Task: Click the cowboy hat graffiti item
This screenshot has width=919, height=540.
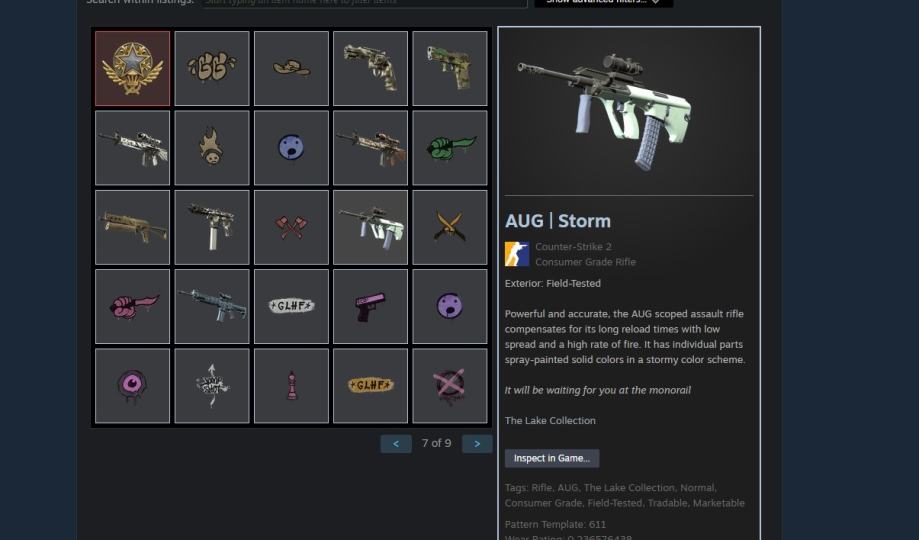Action: (291, 69)
